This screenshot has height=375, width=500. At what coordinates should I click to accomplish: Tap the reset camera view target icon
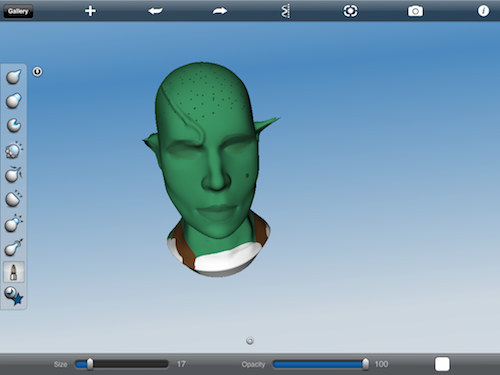350,11
